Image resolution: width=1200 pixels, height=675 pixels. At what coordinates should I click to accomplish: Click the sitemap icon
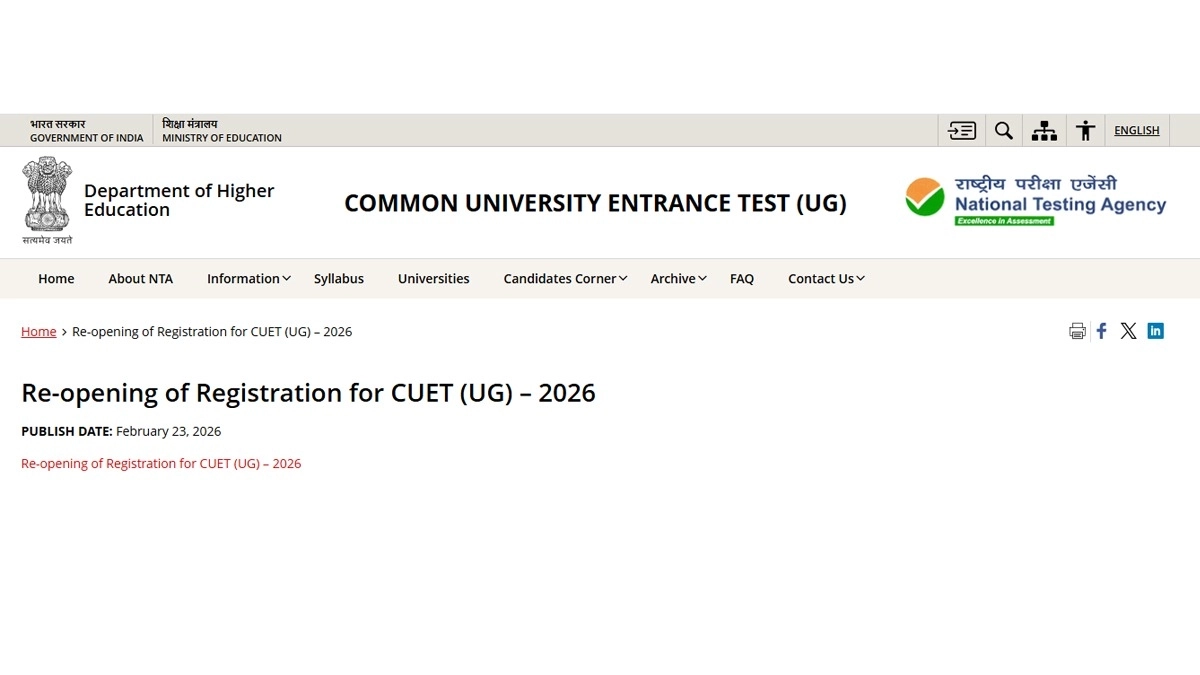[x=1044, y=130]
